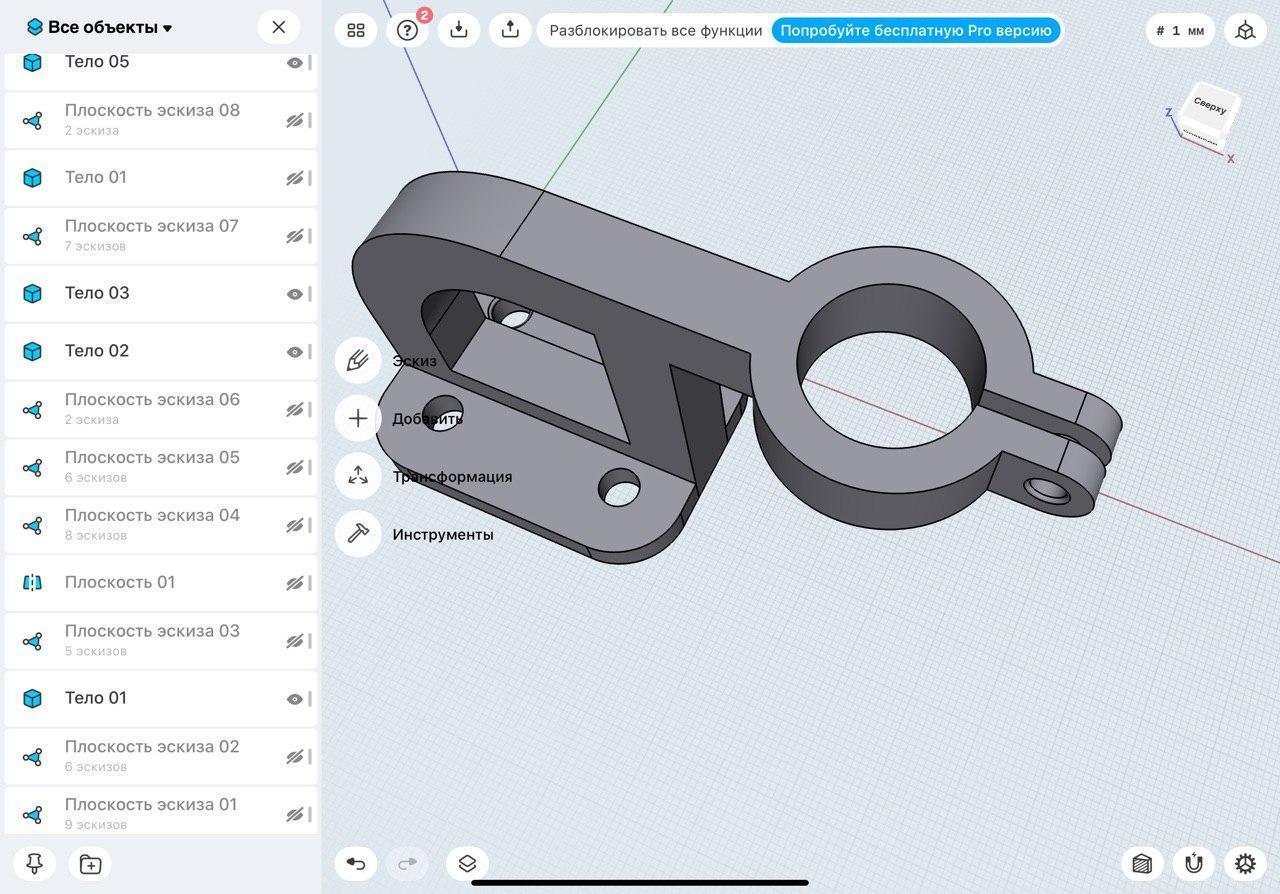The image size is (1280, 894).
Task: Select the Плоскость эскиза 03 row
Action: pyautogui.click(x=161, y=641)
